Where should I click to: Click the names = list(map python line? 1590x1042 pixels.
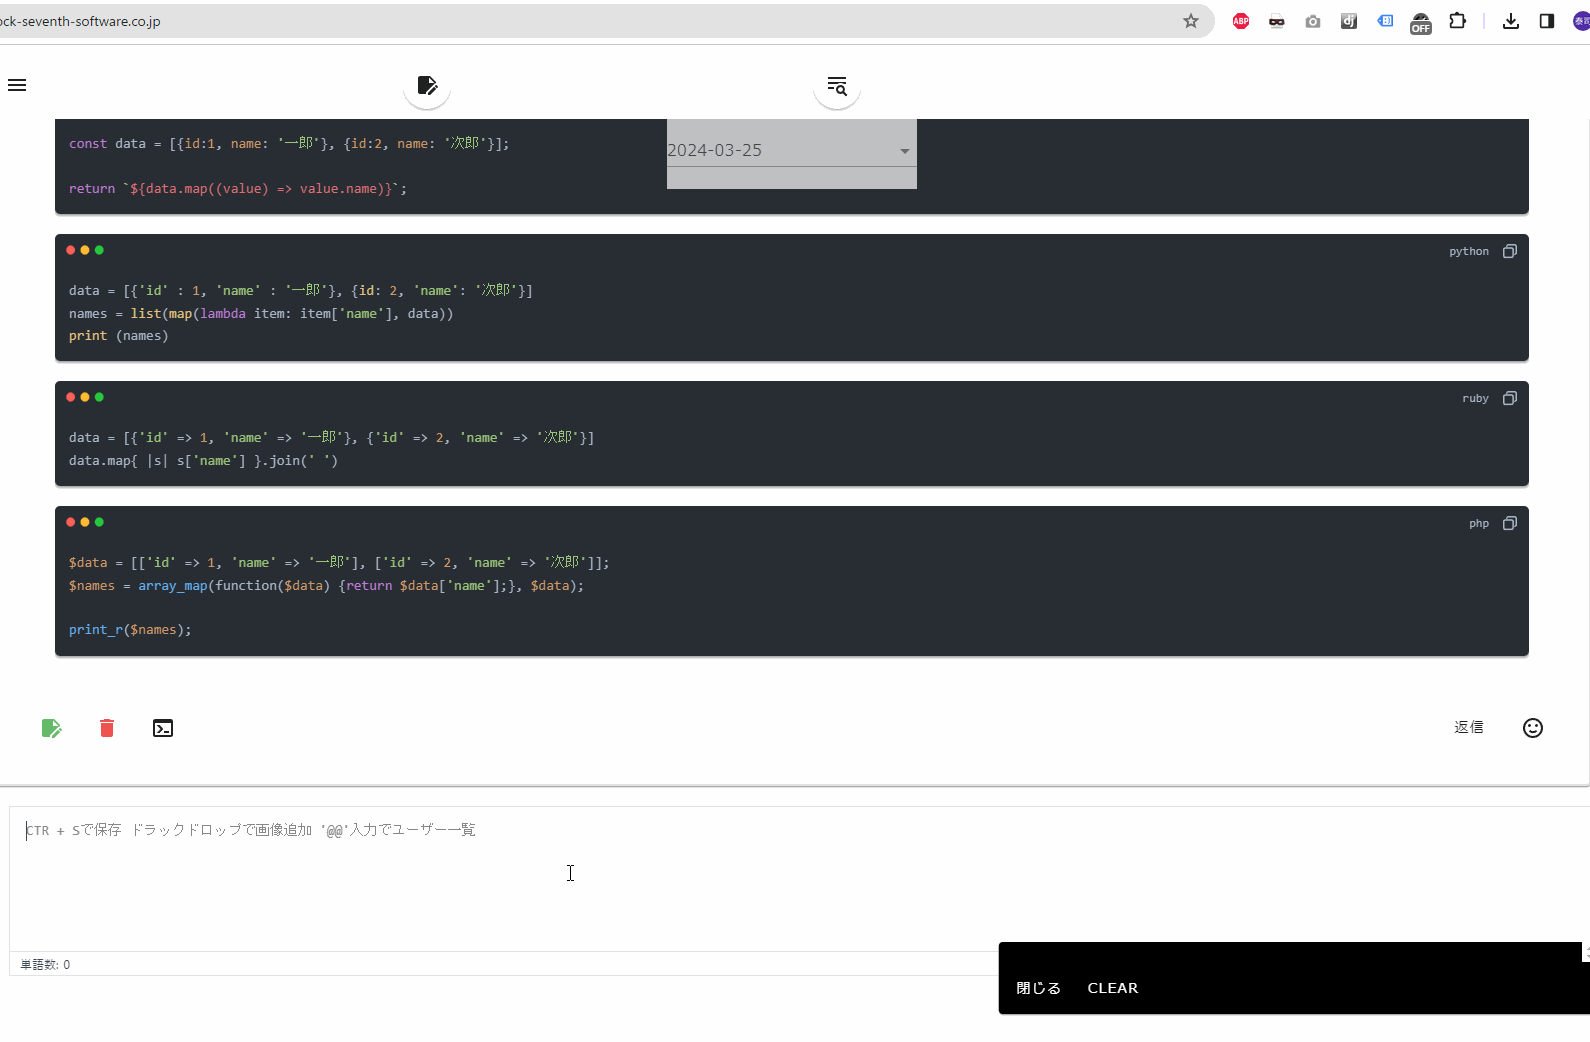[261, 314]
